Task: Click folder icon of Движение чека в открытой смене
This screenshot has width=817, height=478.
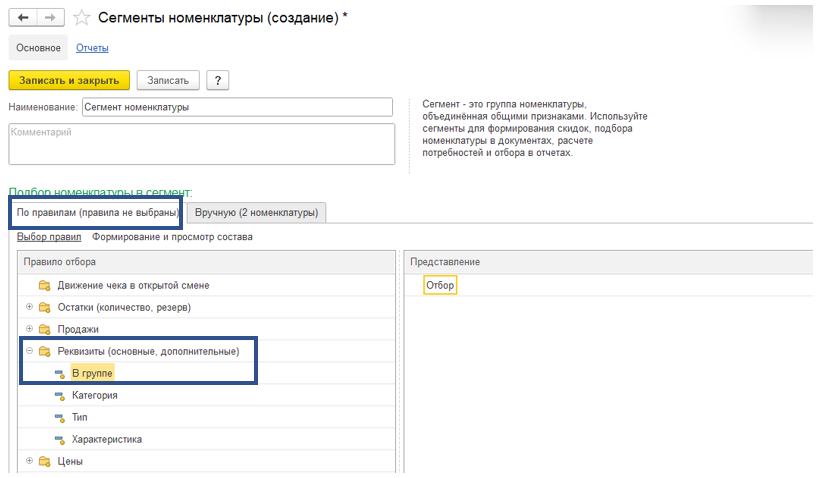Action: pos(44,286)
